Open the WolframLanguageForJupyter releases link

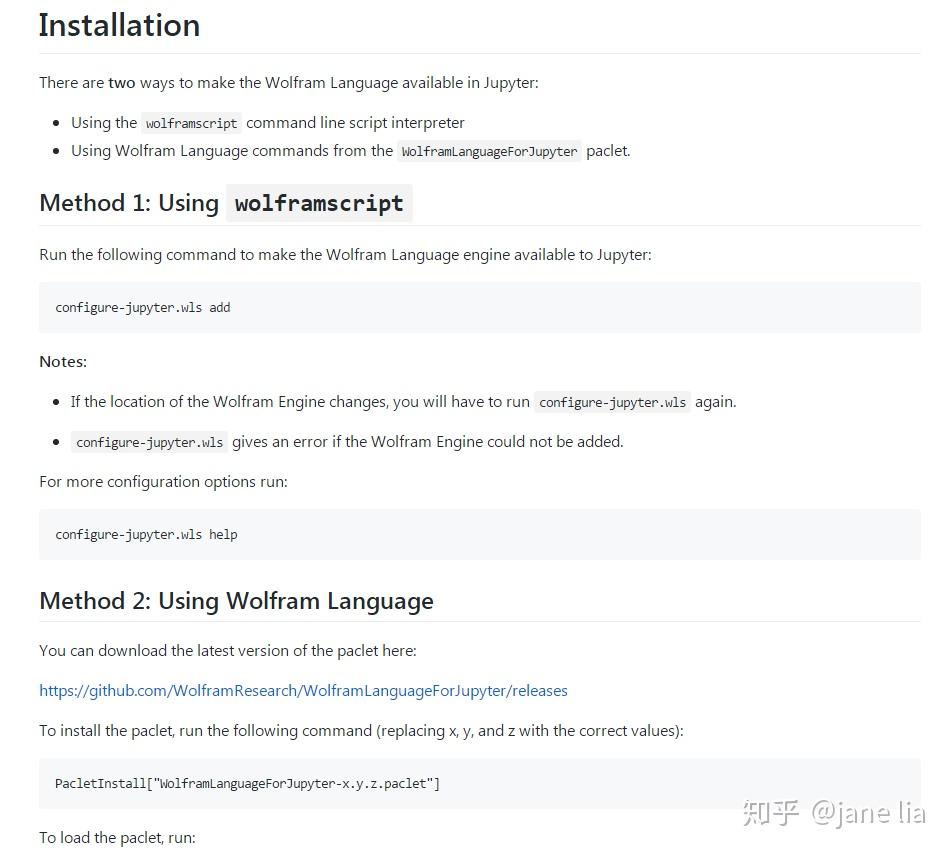point(303,690)
